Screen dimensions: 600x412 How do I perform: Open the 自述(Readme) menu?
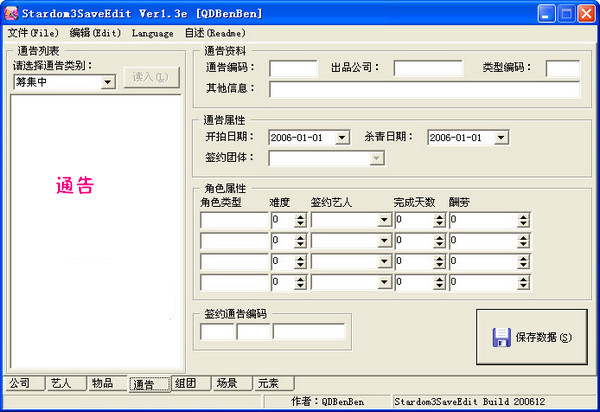(215, 33)
